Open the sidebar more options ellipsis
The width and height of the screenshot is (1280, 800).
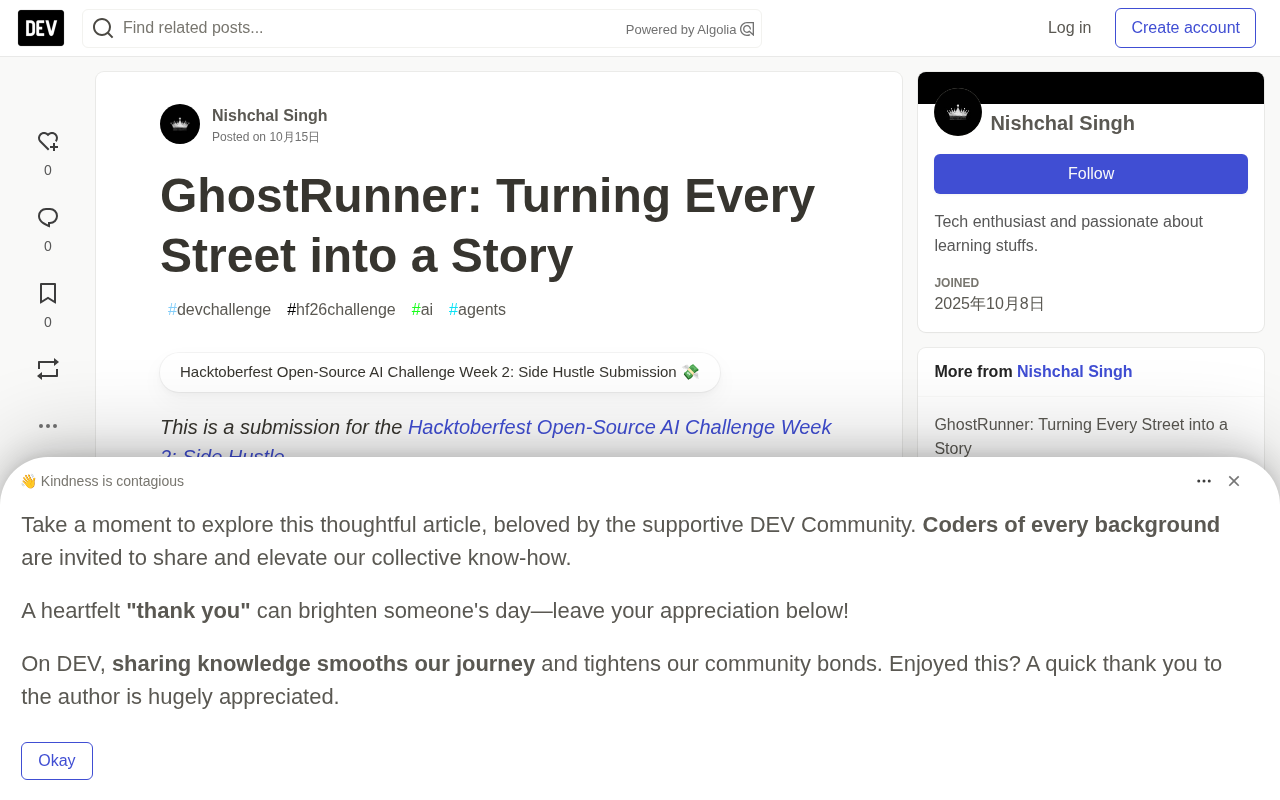48,426
